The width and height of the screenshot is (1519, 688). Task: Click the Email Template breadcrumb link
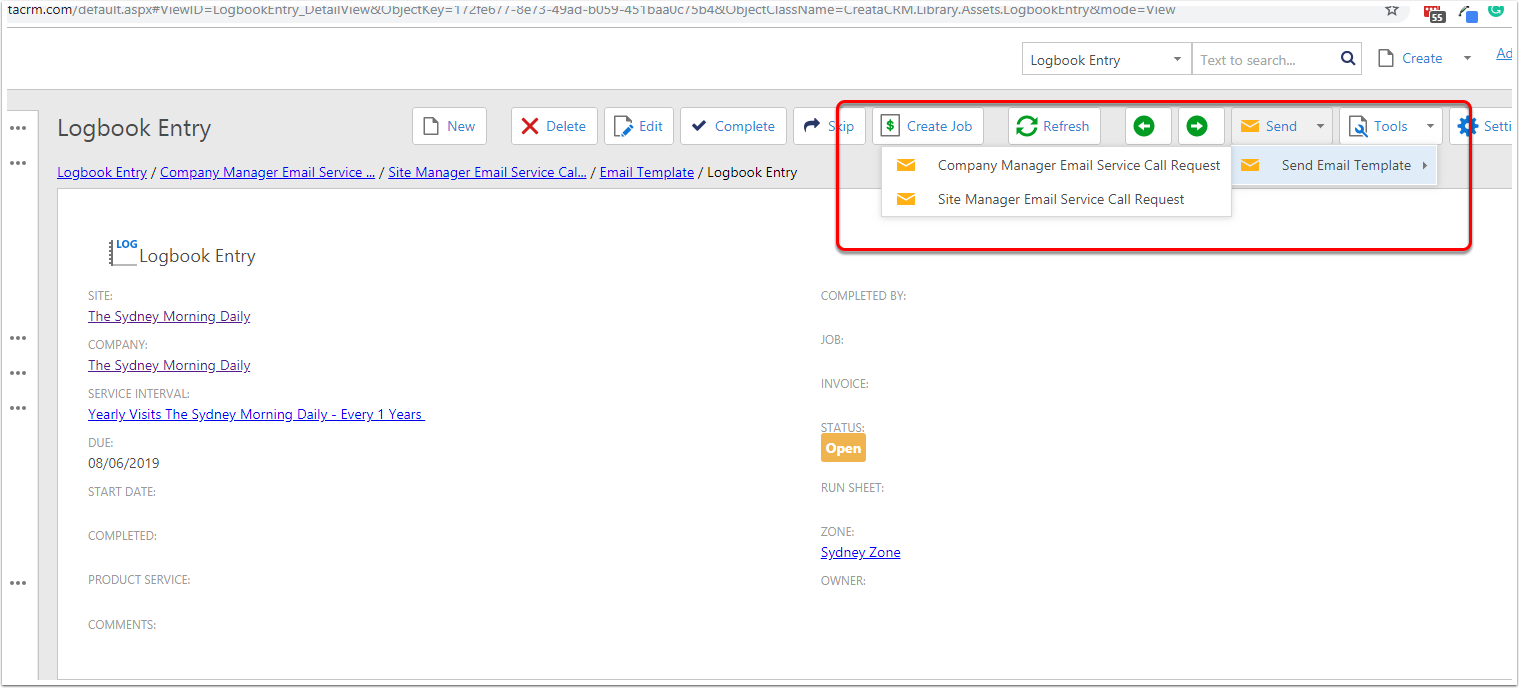tap(646, 172)
